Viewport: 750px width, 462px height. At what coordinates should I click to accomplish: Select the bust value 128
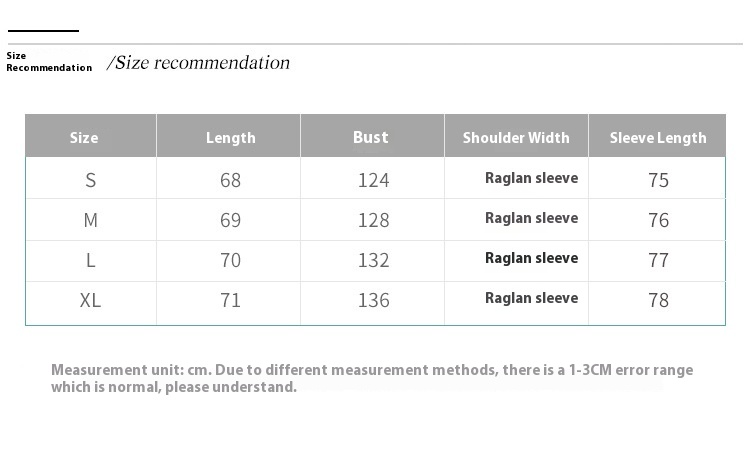373,220
